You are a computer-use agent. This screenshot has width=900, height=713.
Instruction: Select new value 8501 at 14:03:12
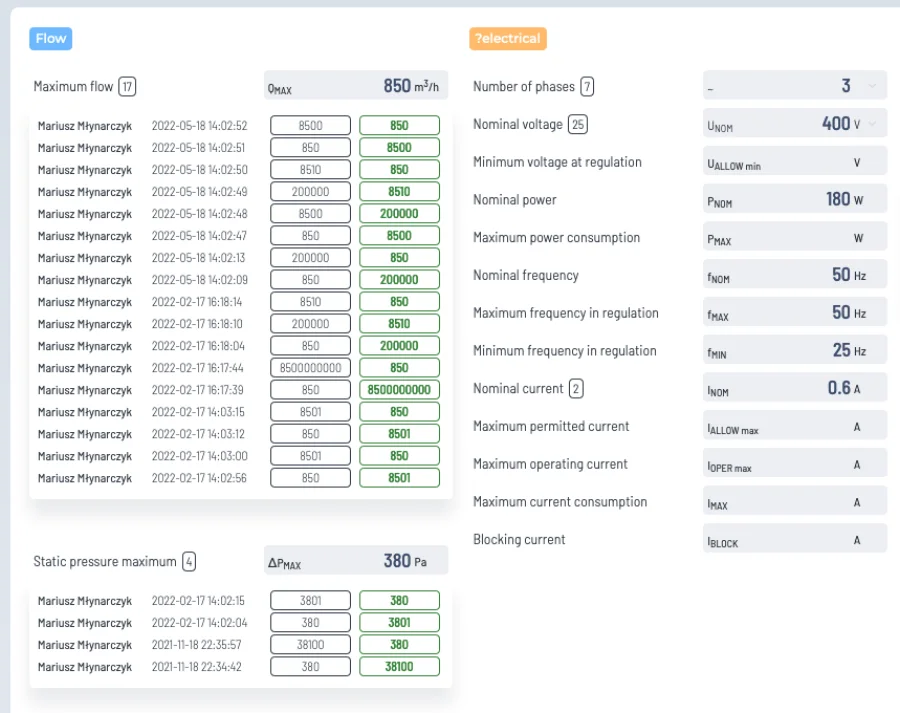click(x=399, y=434)
